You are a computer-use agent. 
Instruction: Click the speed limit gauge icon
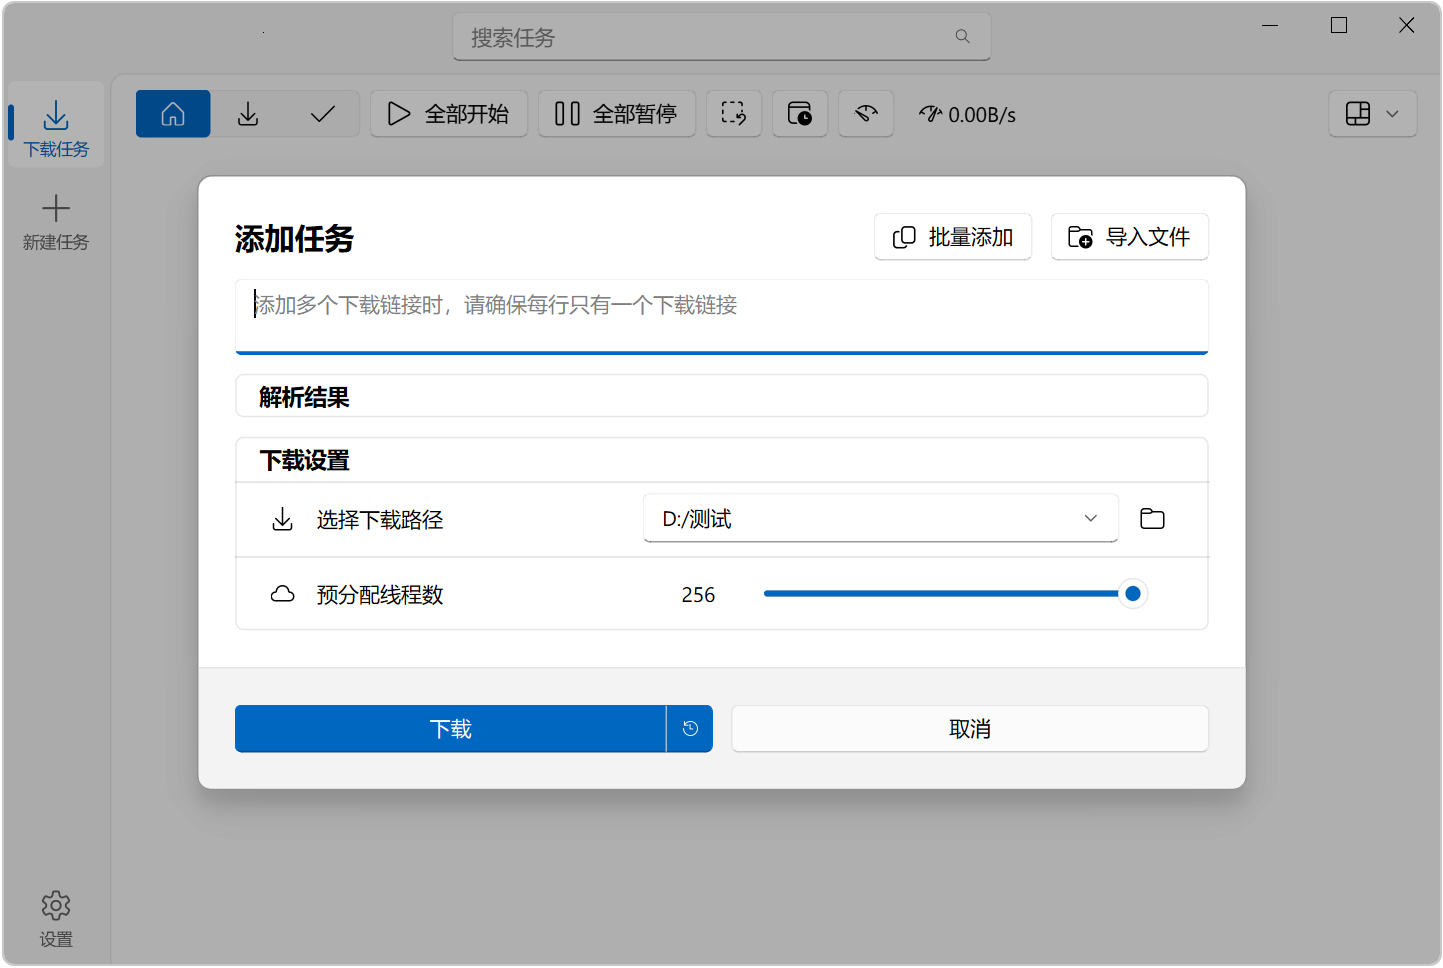pos(866,114)
